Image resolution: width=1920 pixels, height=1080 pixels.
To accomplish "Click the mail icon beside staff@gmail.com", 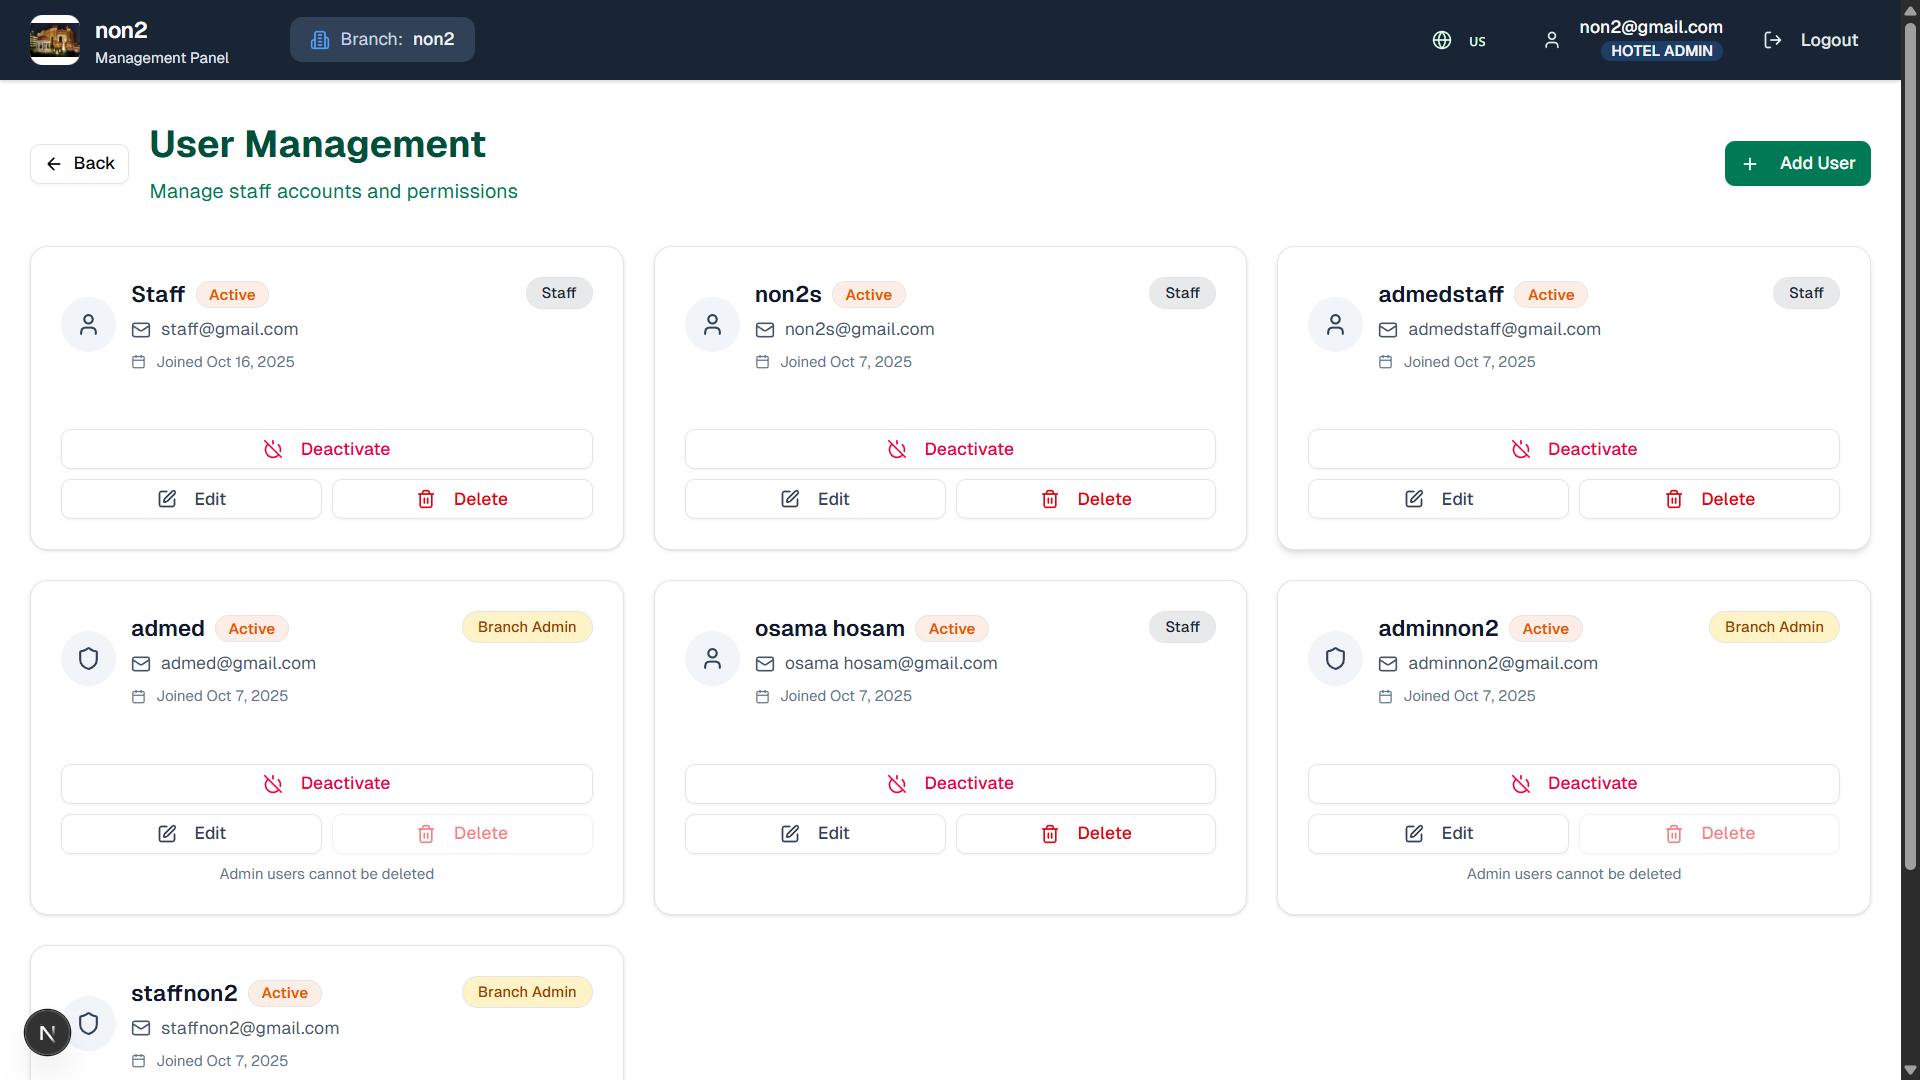I will 141,330.
